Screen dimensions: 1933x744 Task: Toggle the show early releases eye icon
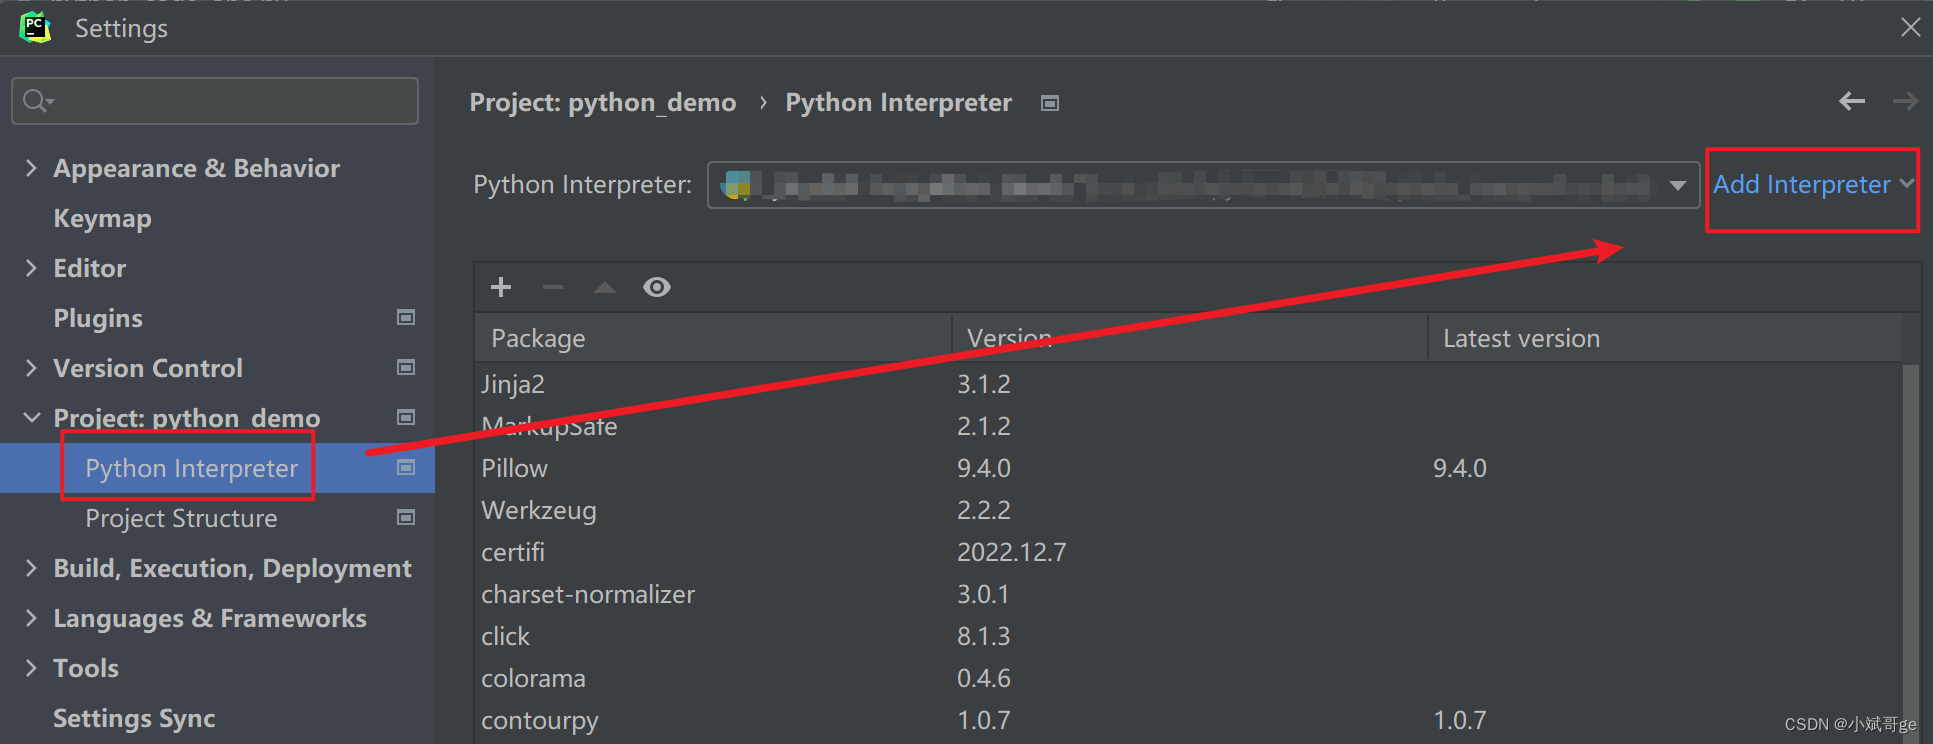coord(657,288)
